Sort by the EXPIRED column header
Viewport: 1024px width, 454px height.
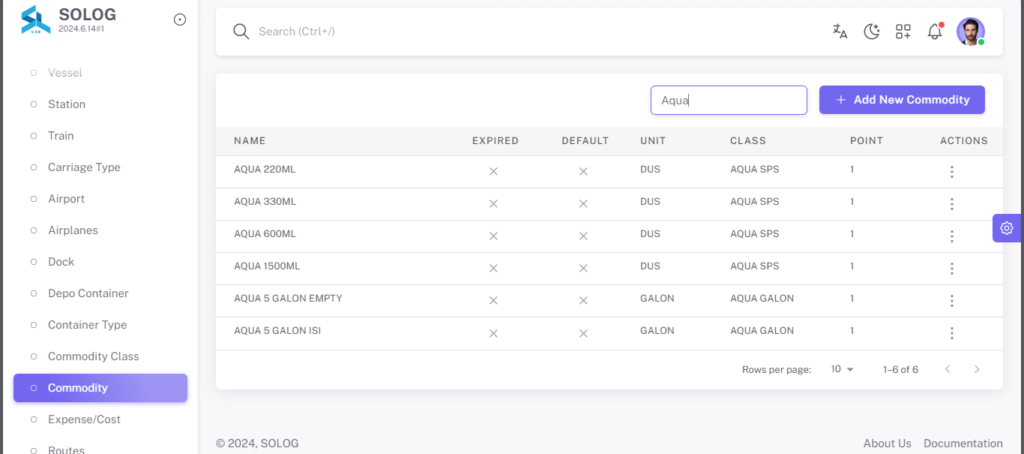tap(495, 140)
